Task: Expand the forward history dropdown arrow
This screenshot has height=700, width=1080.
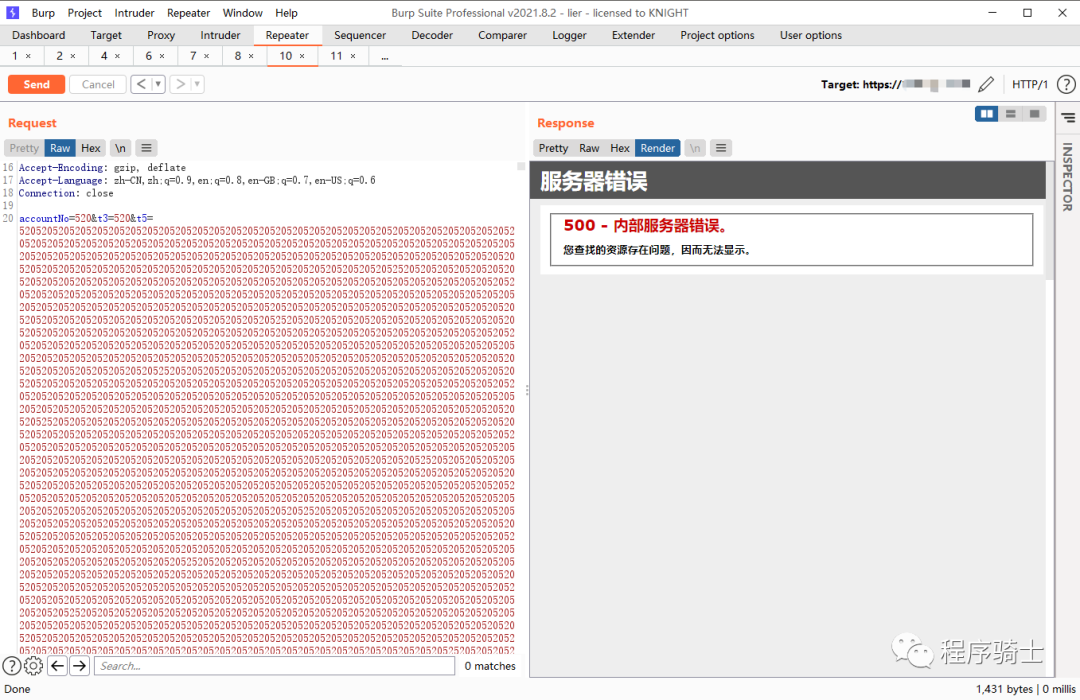Action: click(197, 85)
